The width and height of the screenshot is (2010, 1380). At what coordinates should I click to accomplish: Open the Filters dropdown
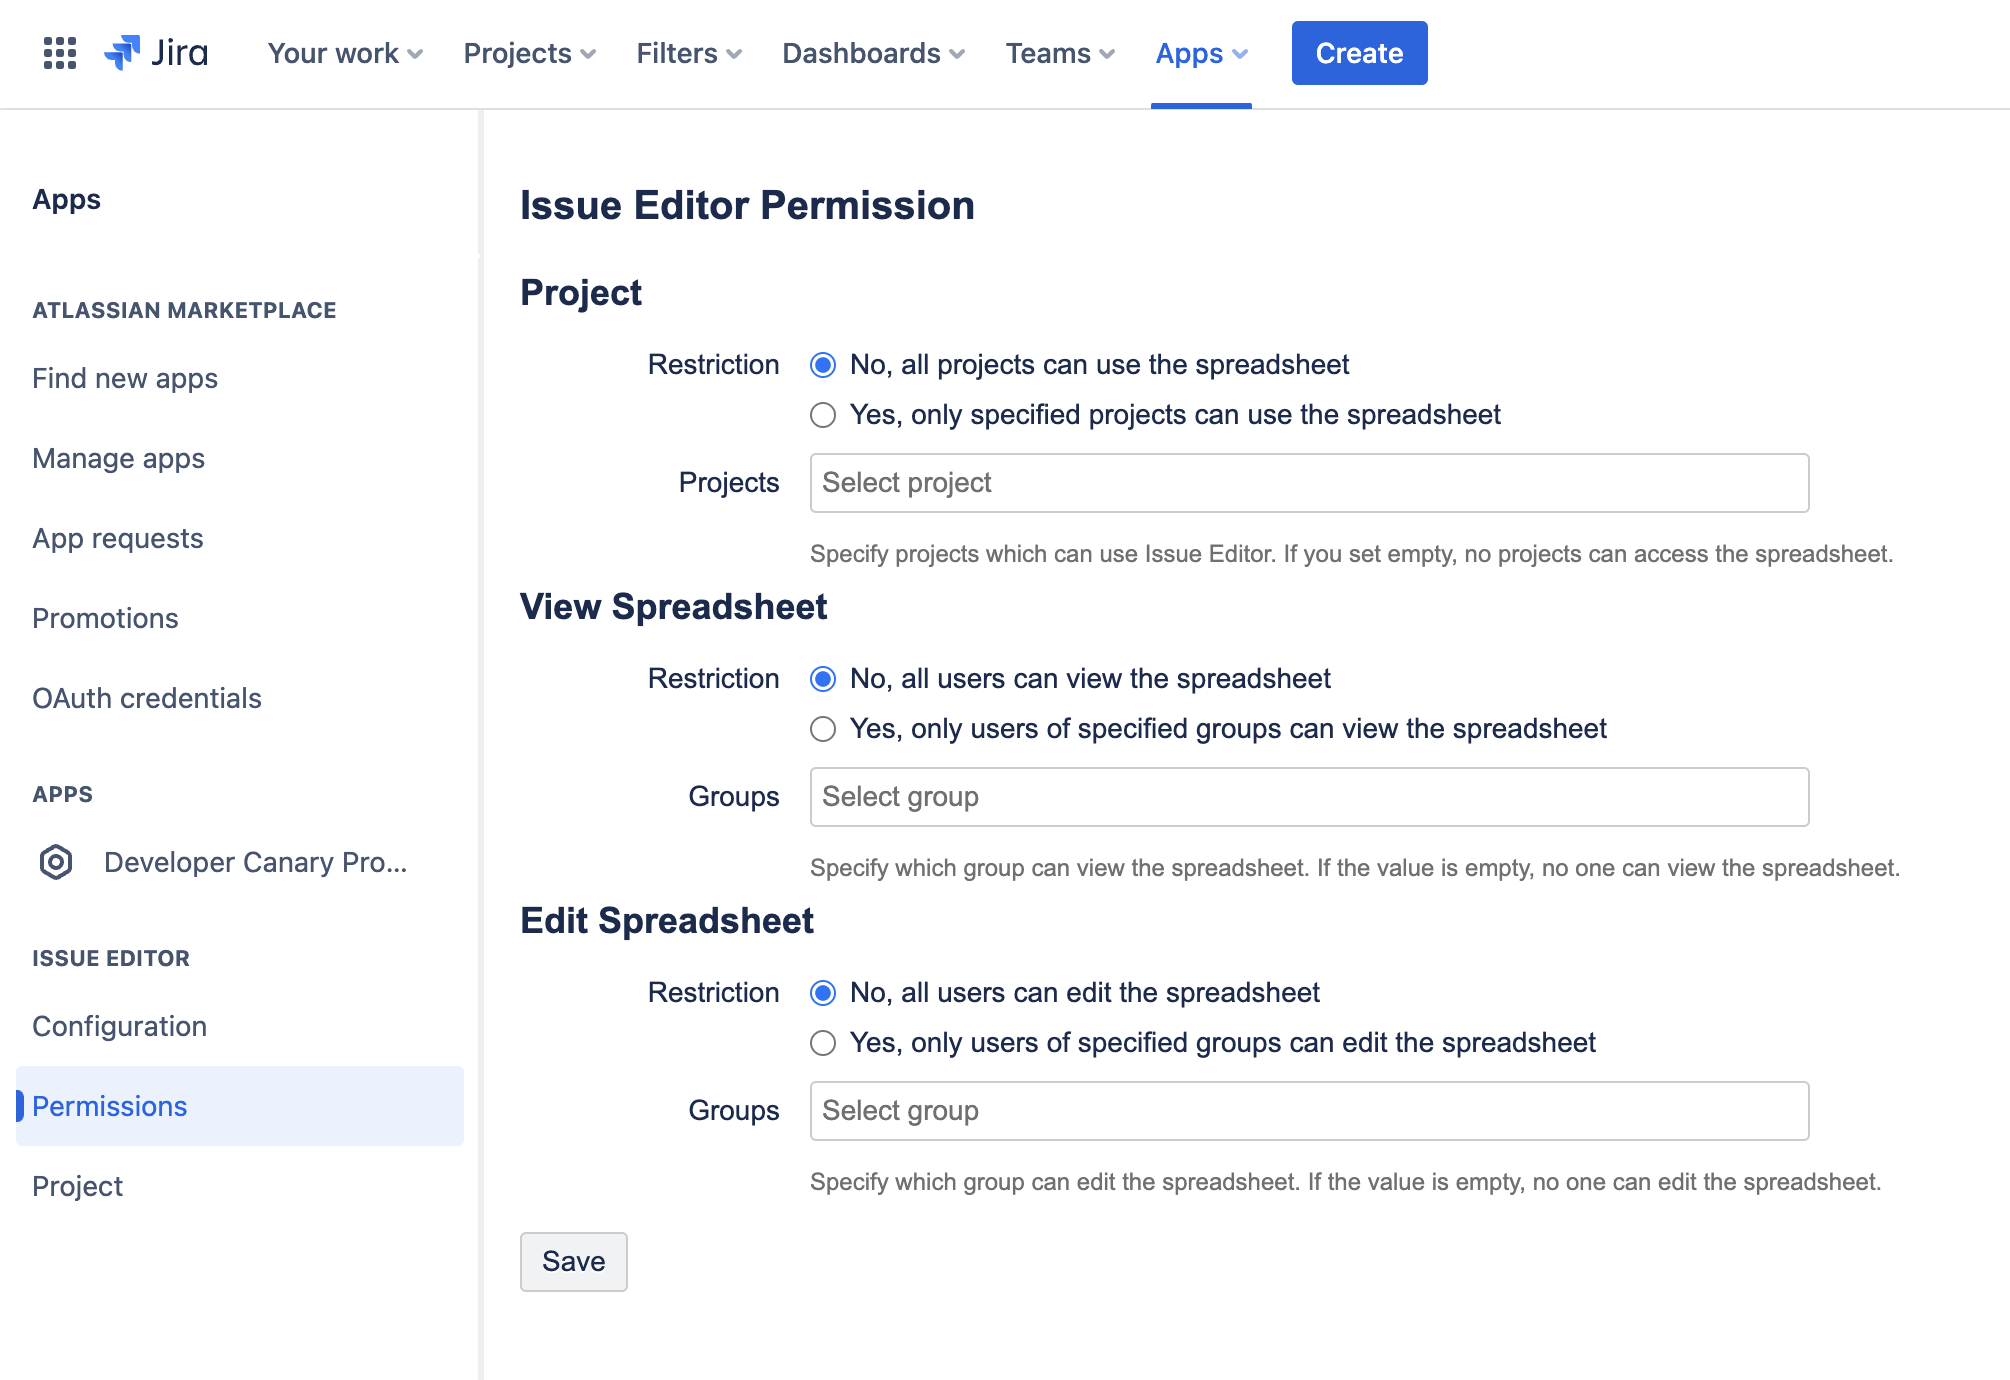tap(689, 53)
